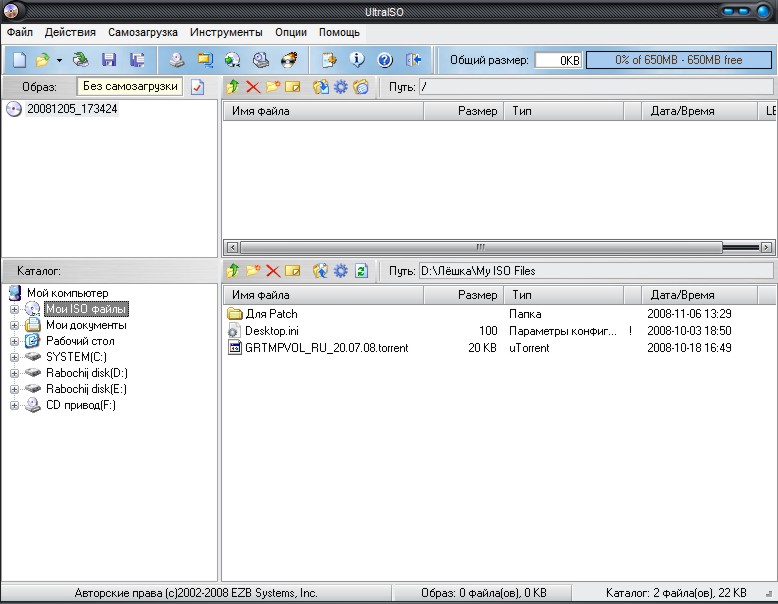Click the Mount to virtual drive icon
Image resolution: width=778 pixels, height=604 pixels.
[x=260, y=60]
